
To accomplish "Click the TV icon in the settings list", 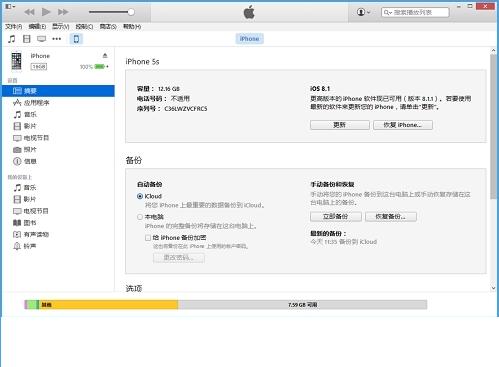I will click(17, 138).
